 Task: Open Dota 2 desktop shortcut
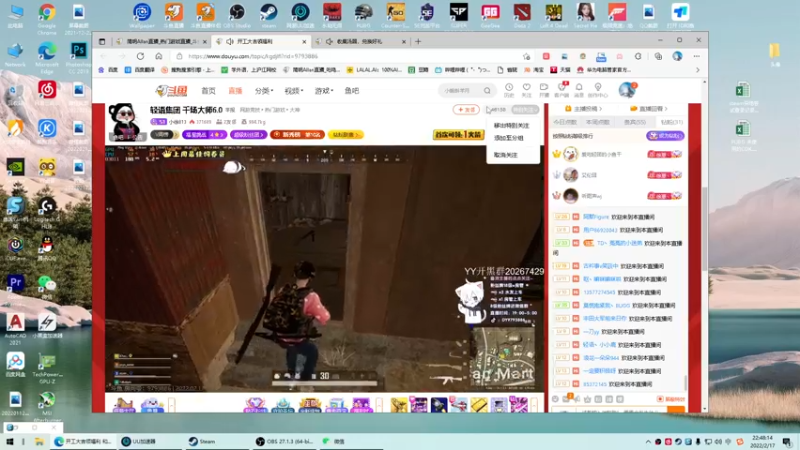click(522, 15)
